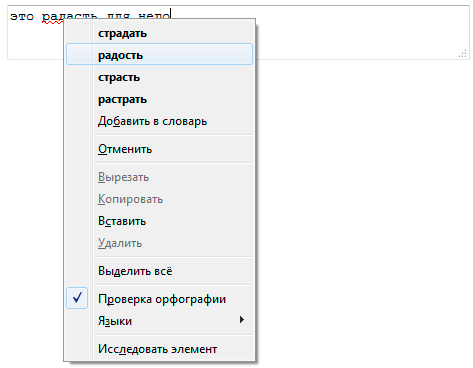473x368 pixels.
Task: Click disabled "Копировать" item
Action: 159,199
